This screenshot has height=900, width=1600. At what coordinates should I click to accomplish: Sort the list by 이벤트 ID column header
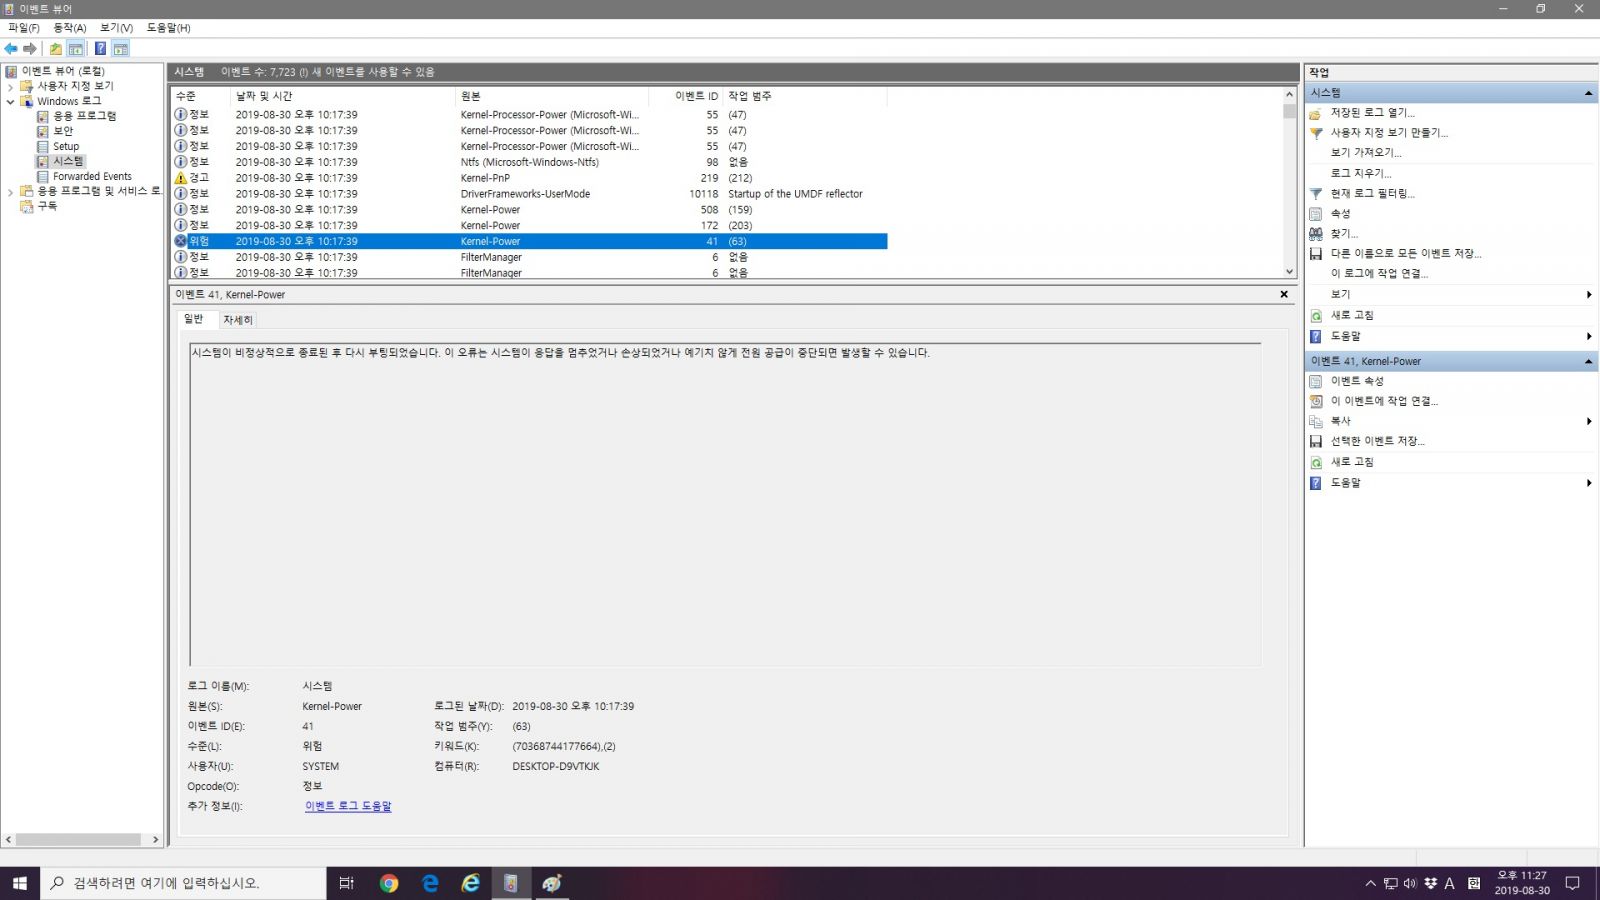(x=696, y=96)
